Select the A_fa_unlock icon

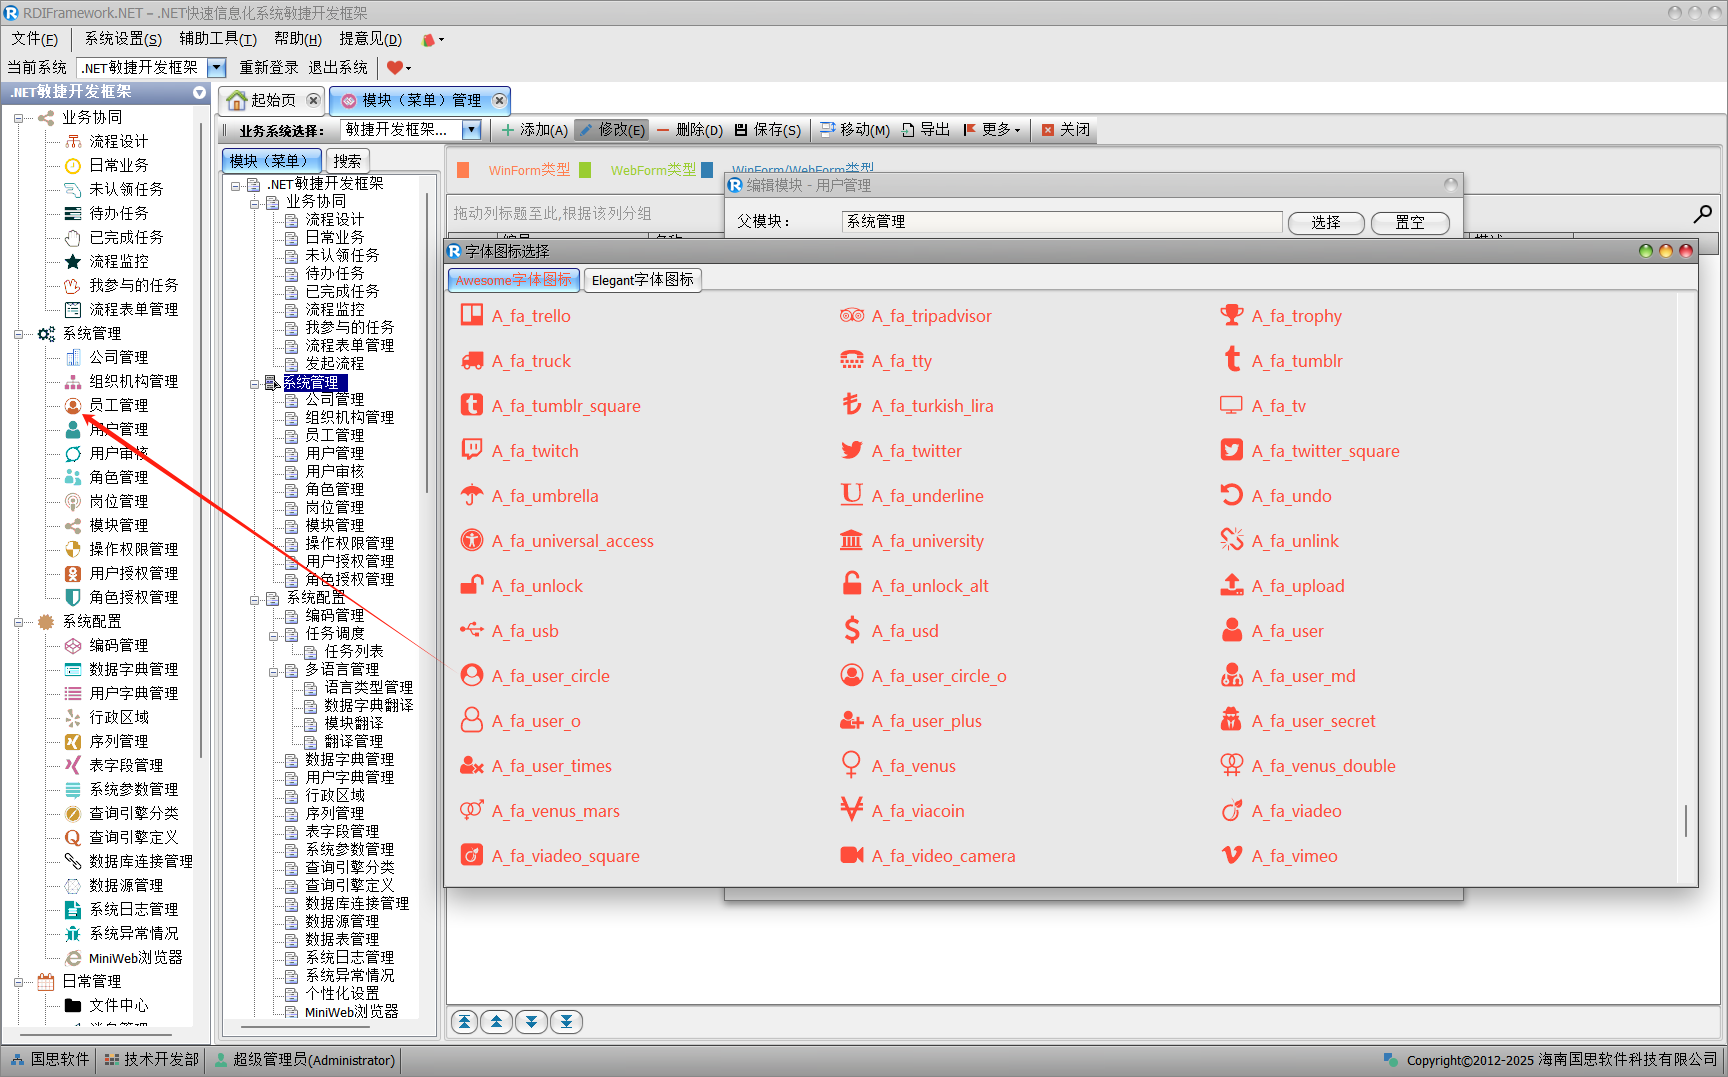pyautogui.click(x=537, y=585)
